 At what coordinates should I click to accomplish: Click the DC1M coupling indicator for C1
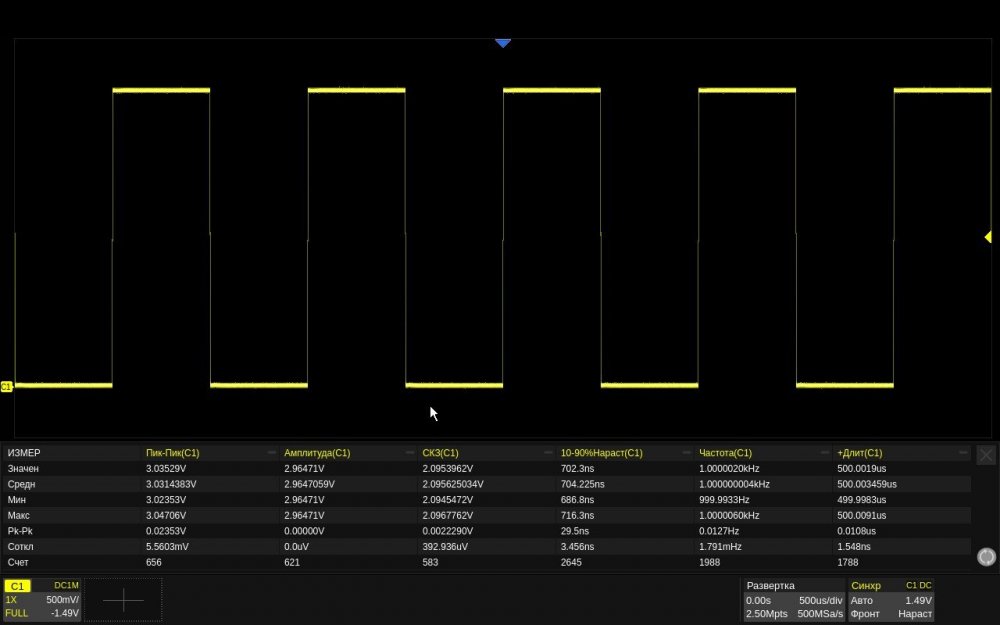point(66,586)
